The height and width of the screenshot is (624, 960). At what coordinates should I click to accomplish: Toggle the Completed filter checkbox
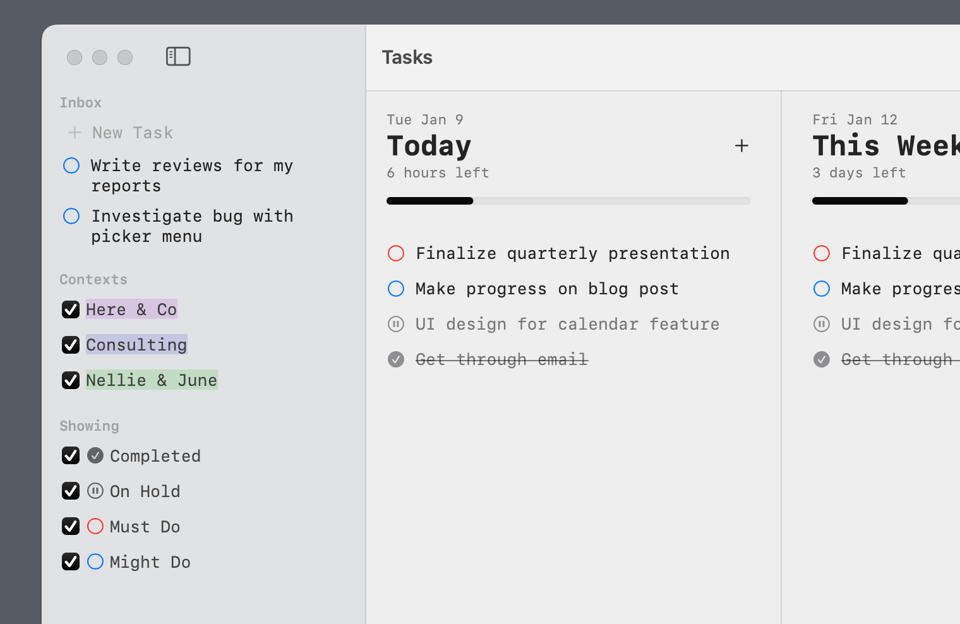[x=70, y=455]
